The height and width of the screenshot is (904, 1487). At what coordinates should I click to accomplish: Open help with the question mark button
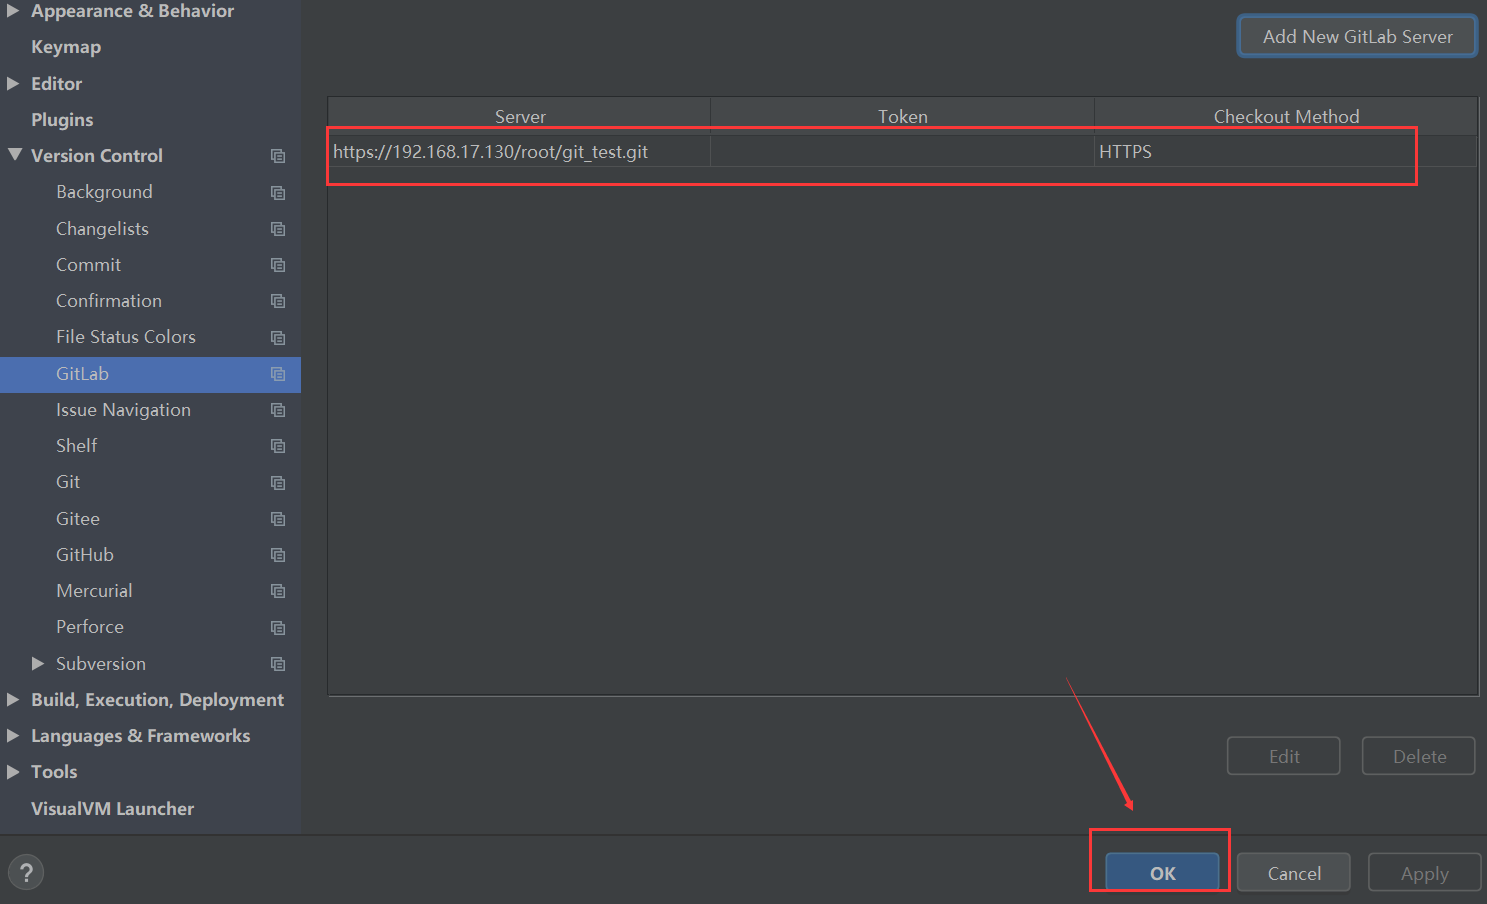26,872
